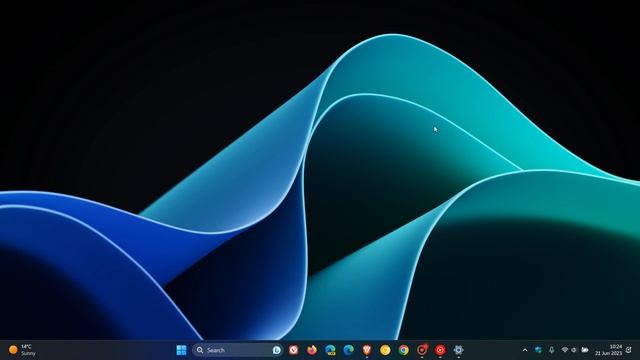Launch Brave browser from taskbar

coord(367,350)
